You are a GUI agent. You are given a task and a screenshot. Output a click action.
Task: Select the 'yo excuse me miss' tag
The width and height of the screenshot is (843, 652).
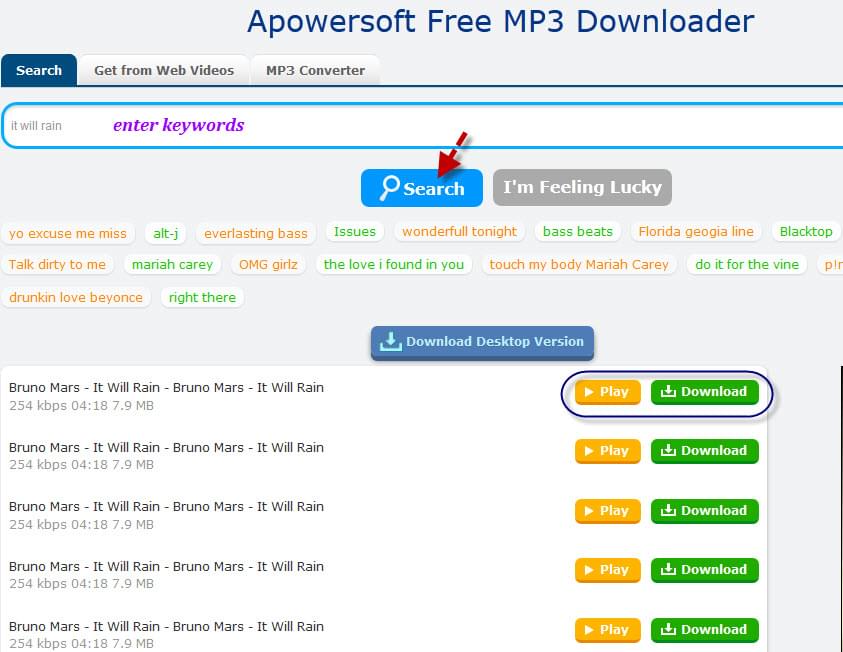point(68,233)
